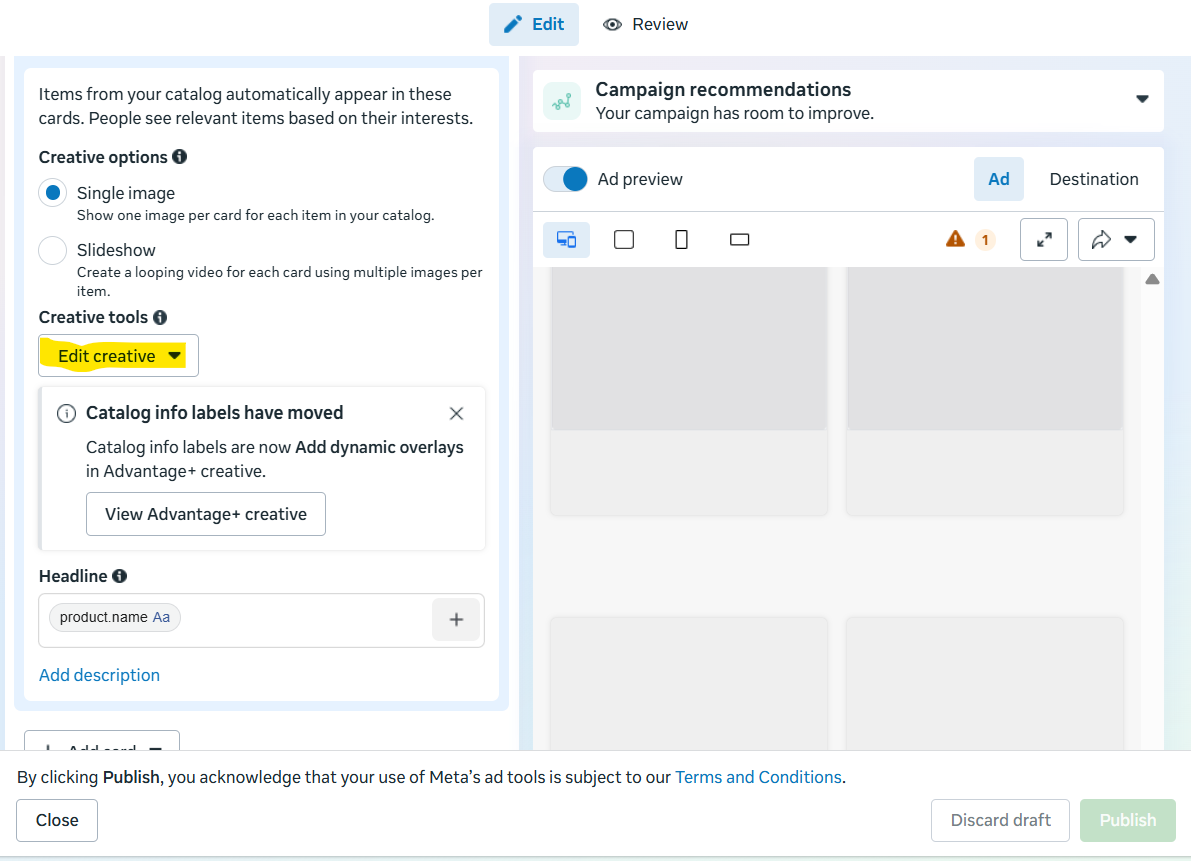Choose the vertical mobile preview icon
This screenshot has width=1191, height=861.
(681, 240)
